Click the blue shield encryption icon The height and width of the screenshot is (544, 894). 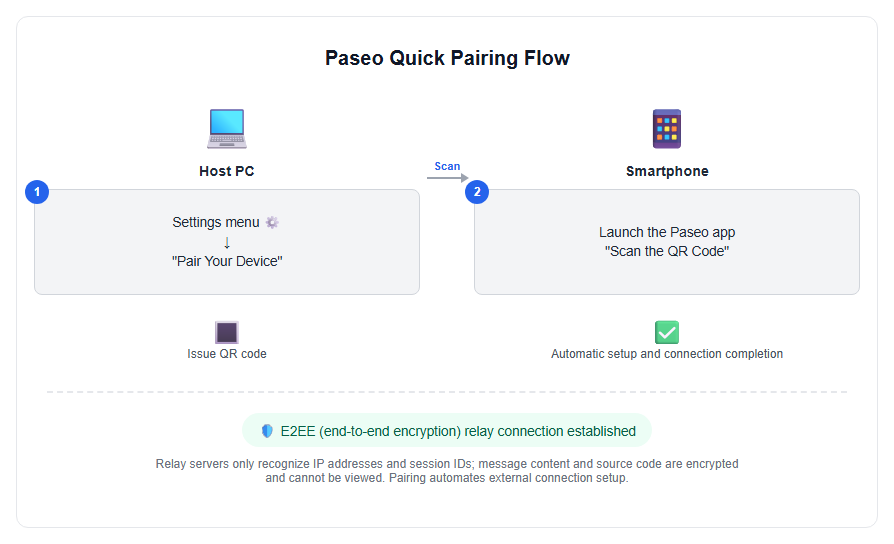(x=267, y=431)
